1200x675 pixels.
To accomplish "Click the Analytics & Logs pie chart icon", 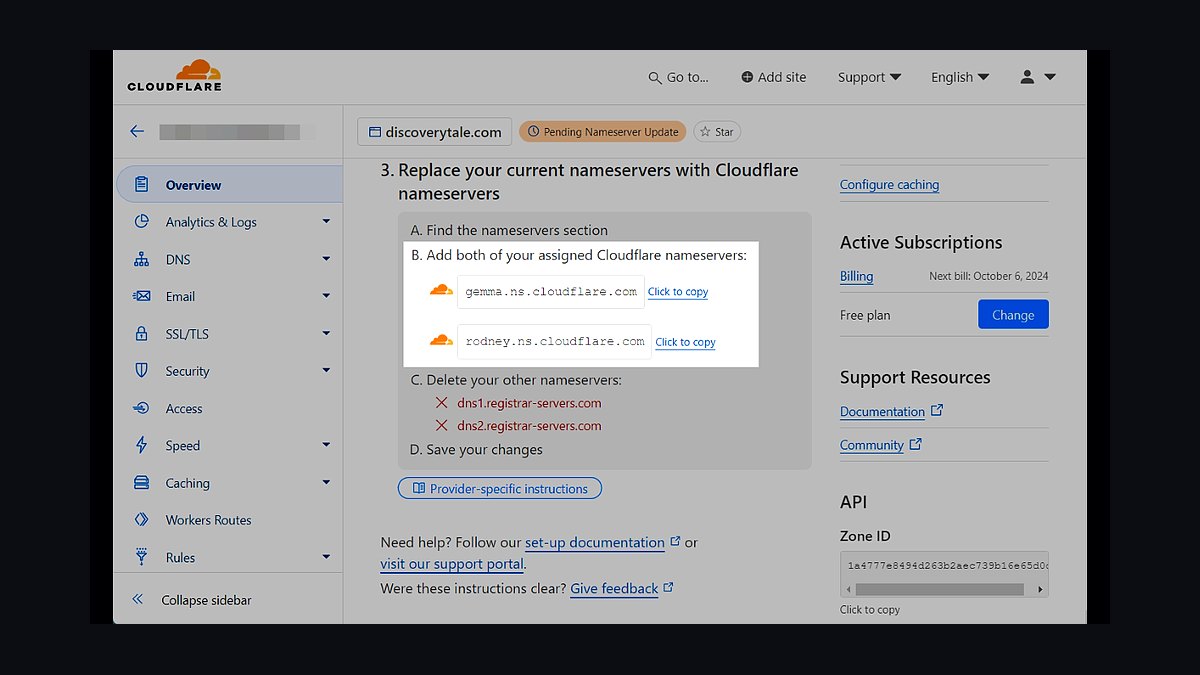I will coord(142,222).
